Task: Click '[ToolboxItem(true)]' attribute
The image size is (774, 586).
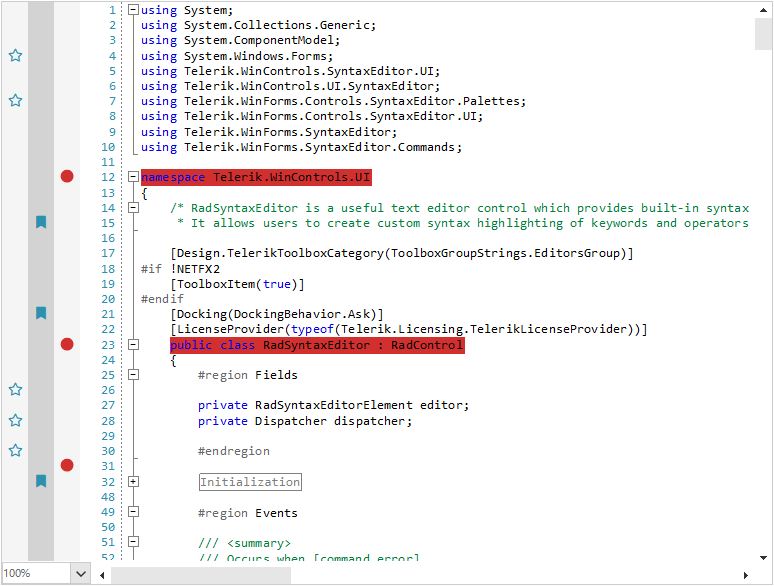Action: coord(237,284)
